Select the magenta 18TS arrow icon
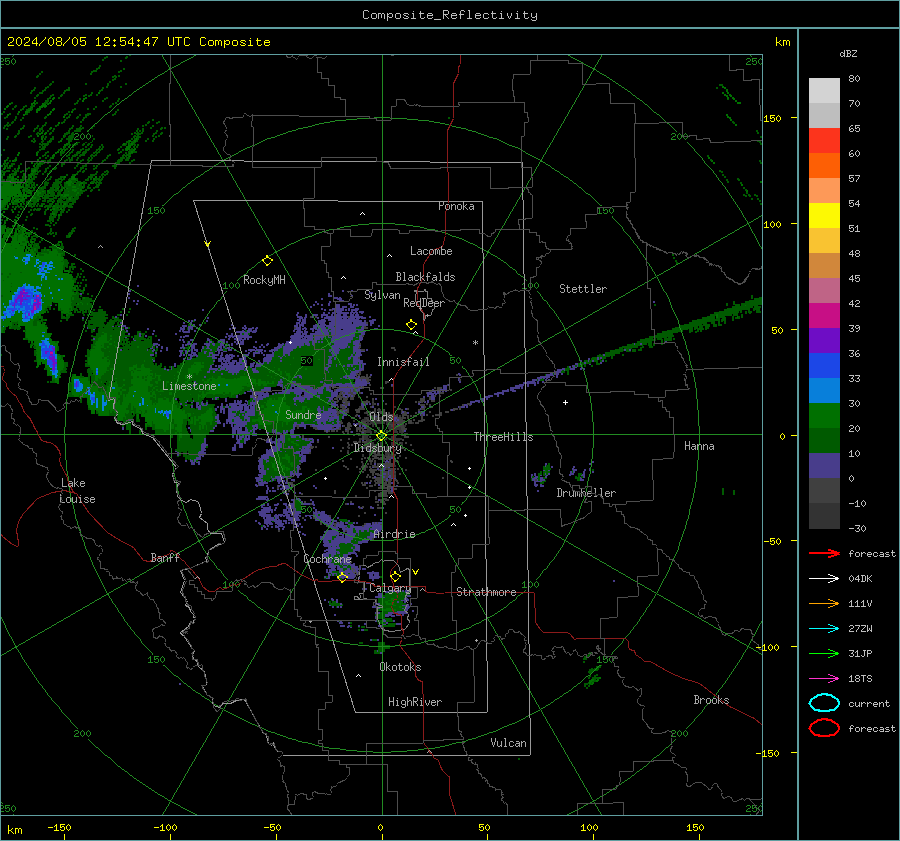 [824, 679]
